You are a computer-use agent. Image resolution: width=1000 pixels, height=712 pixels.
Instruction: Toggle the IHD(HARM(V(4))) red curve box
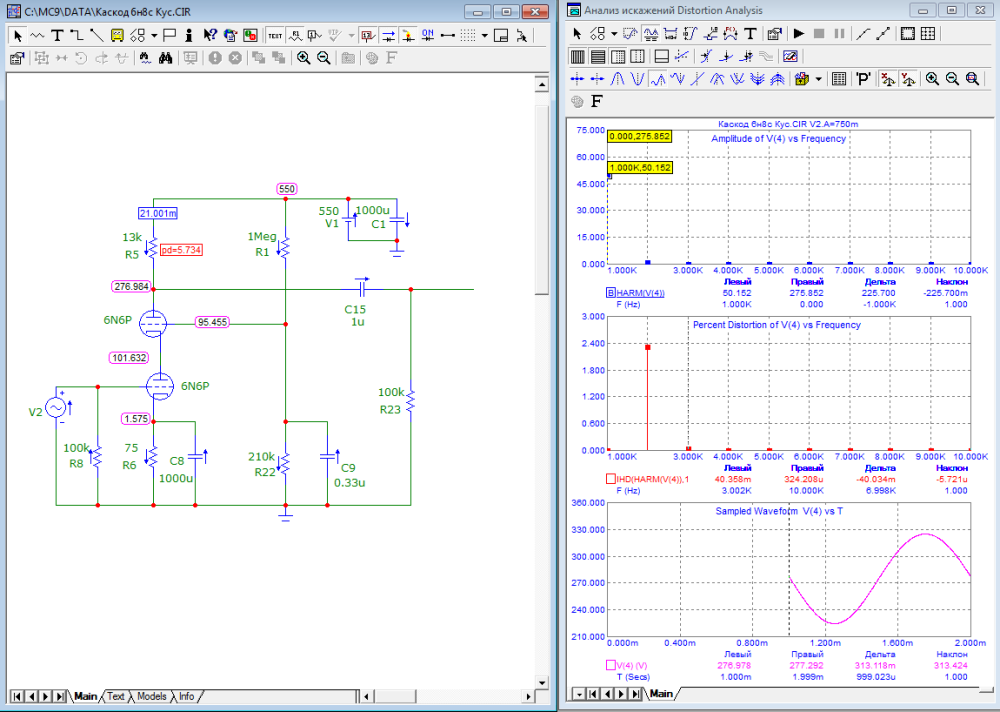(x=610, y=479)
